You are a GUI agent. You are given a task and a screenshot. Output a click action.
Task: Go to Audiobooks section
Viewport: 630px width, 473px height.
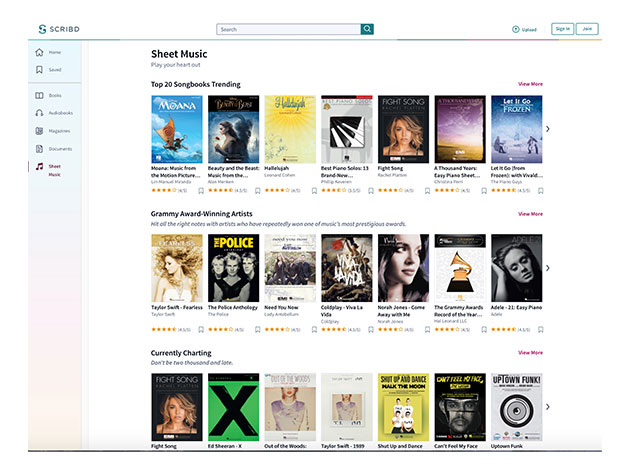coord(54,113)
